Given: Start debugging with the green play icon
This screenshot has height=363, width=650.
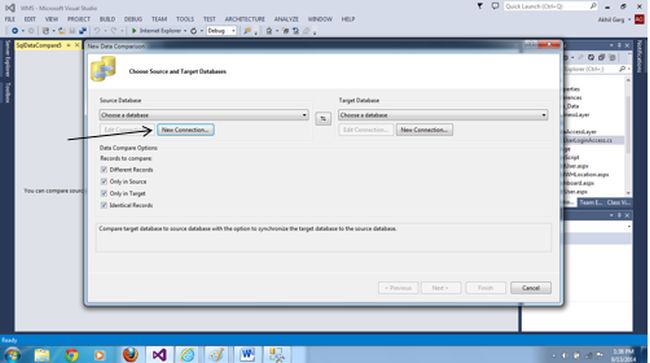Looking at the screenshot, I should pos(134,31).
